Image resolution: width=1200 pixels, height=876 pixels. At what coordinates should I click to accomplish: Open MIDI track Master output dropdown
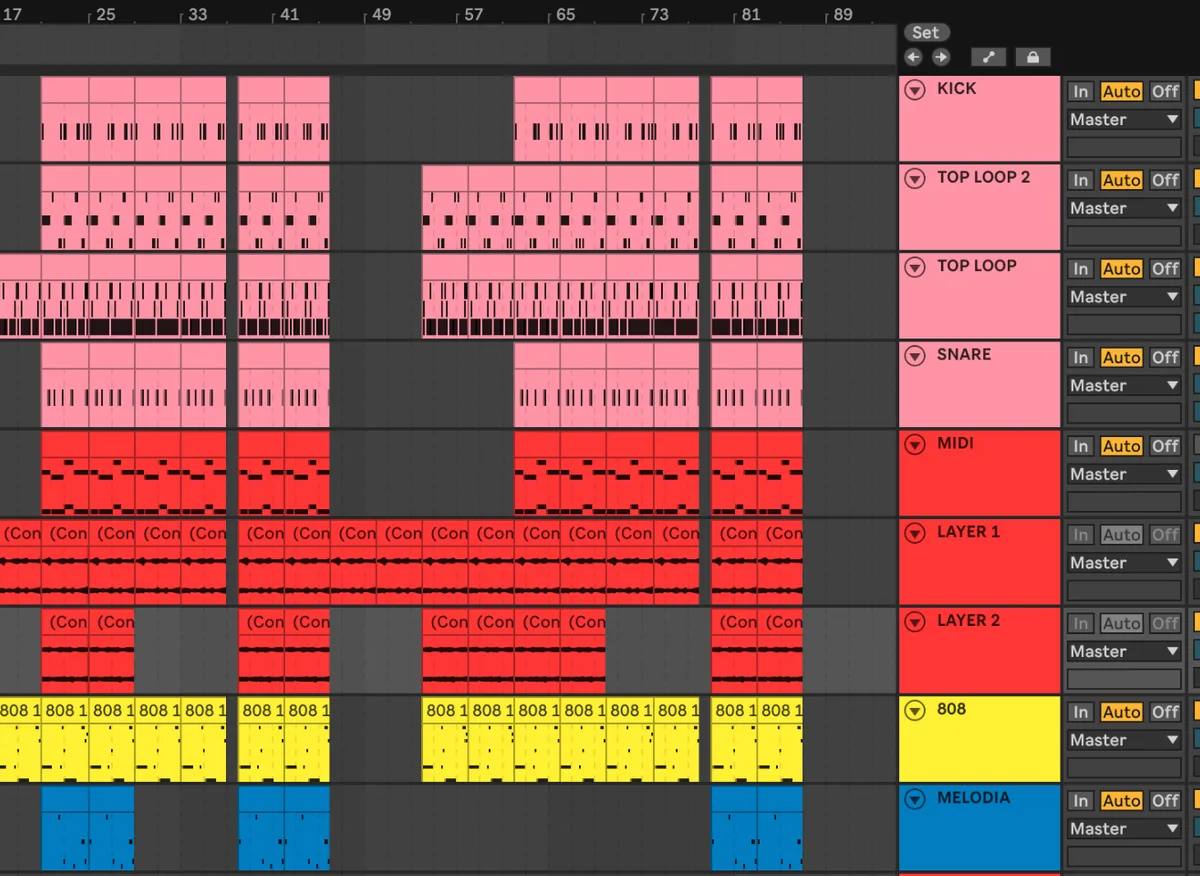[x=1124, y=474]
